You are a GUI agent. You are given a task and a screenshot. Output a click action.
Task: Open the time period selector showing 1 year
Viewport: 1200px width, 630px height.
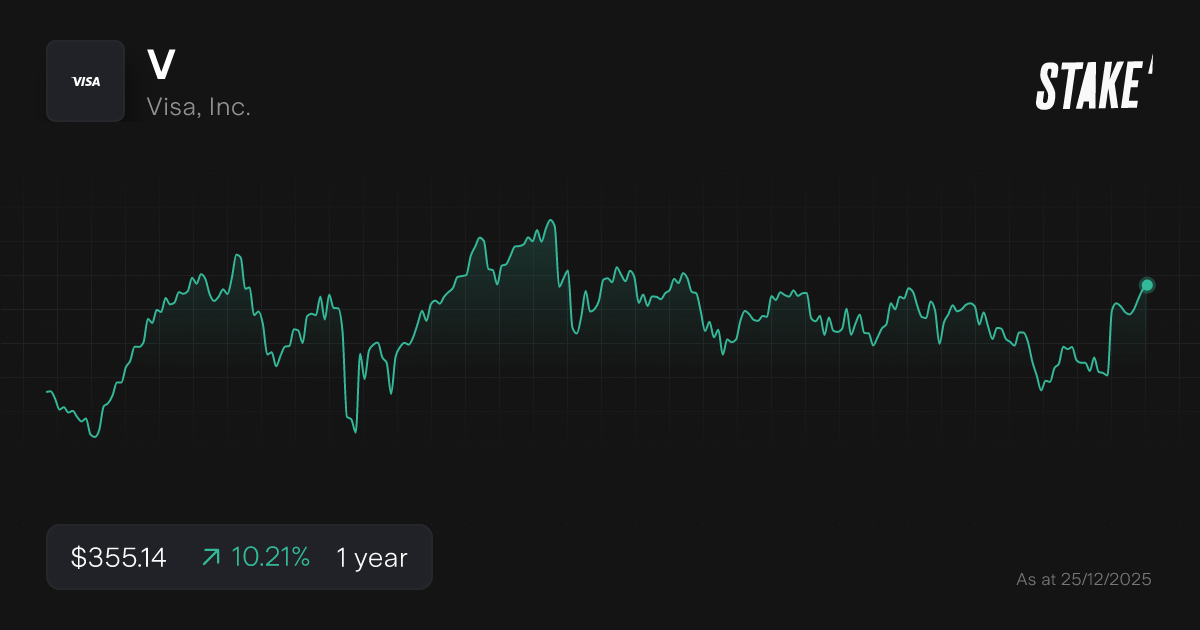(371, 557)
